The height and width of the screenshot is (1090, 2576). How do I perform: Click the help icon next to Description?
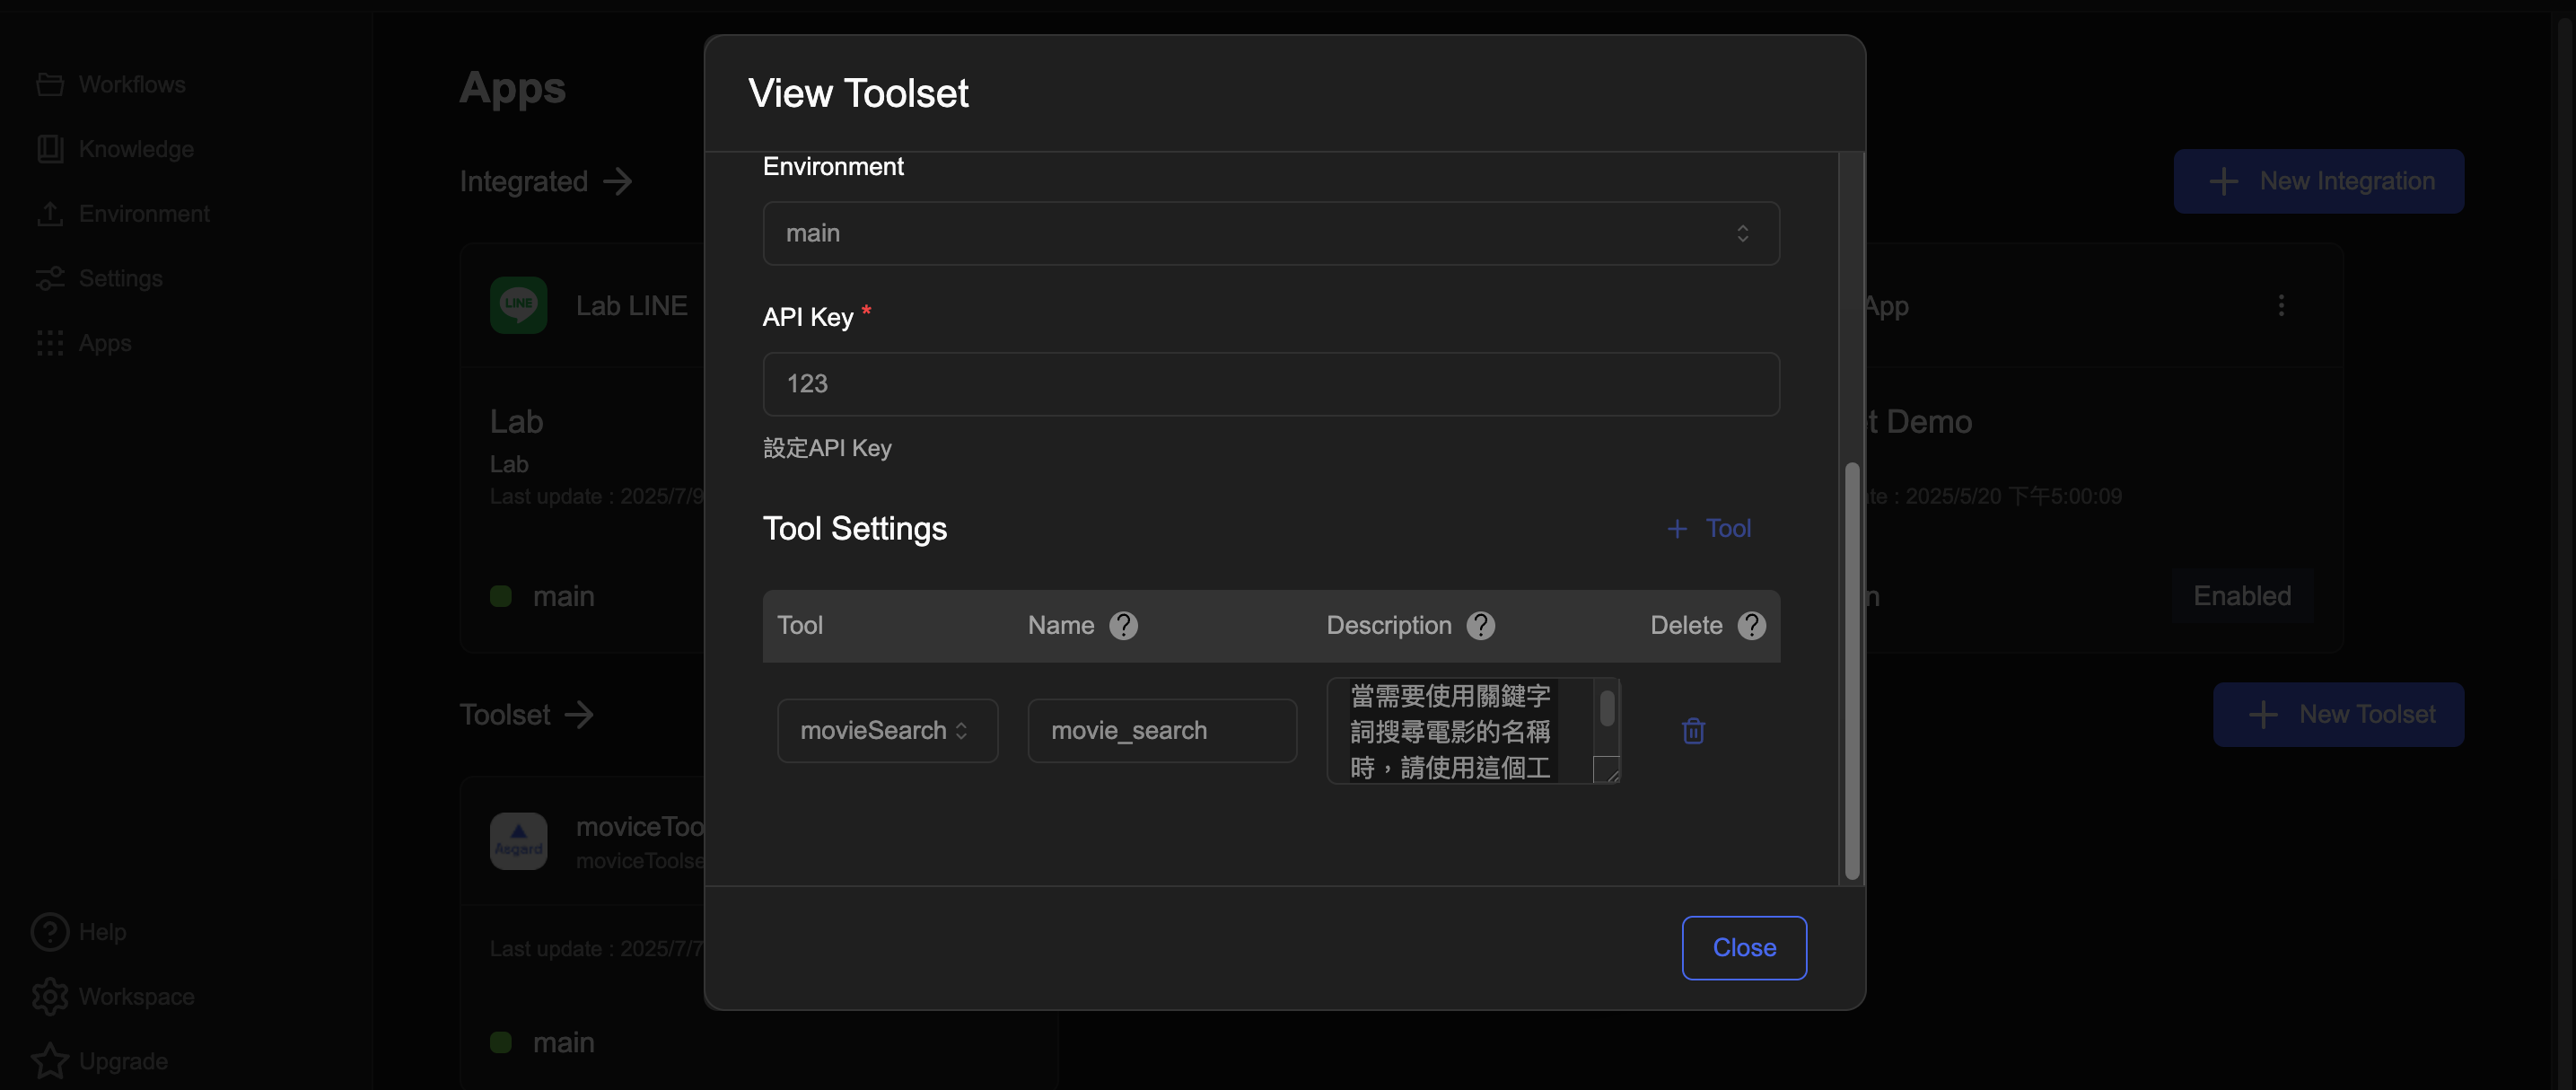pyautogui.click(x=1480, y=625)
